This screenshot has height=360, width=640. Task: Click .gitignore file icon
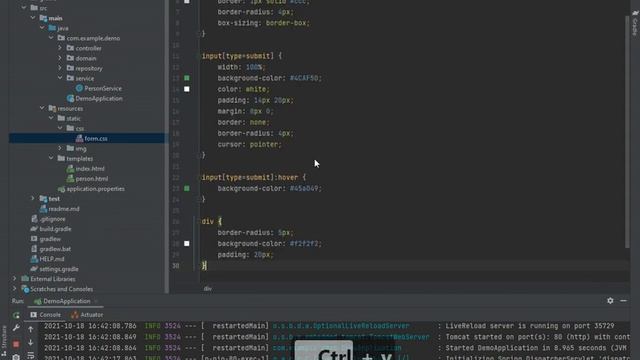point(34,219)
